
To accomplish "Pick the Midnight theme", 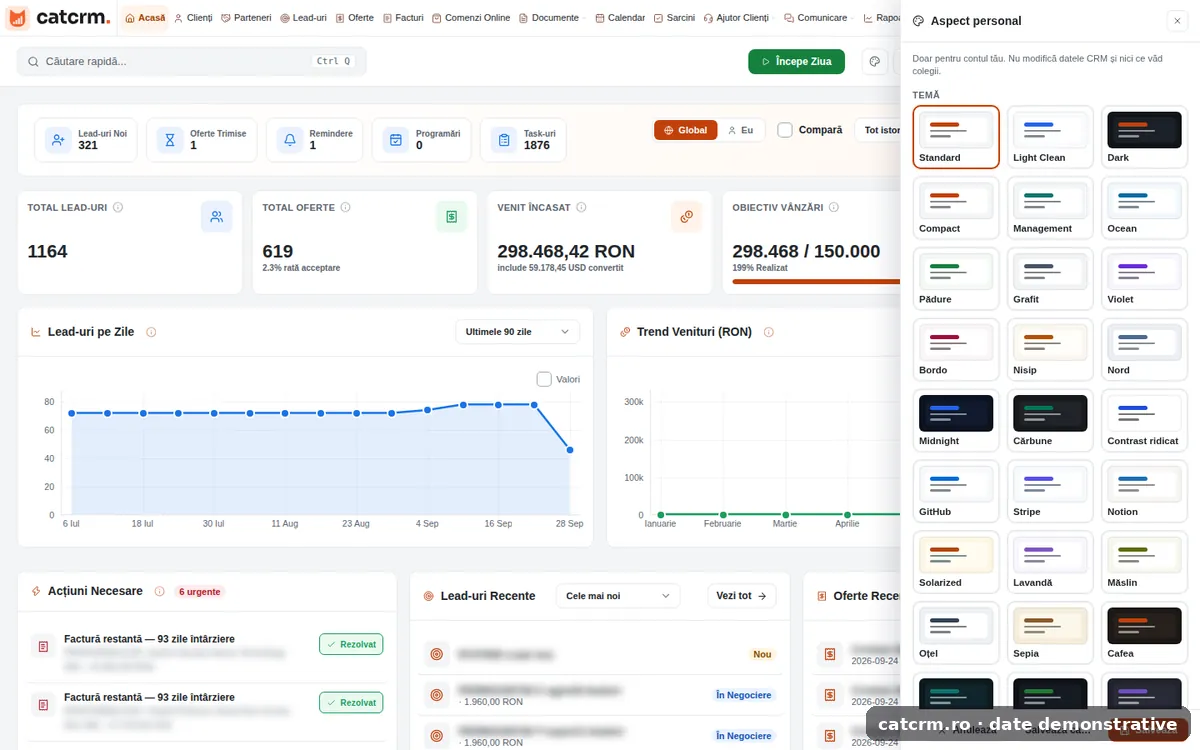I will 956,420.
